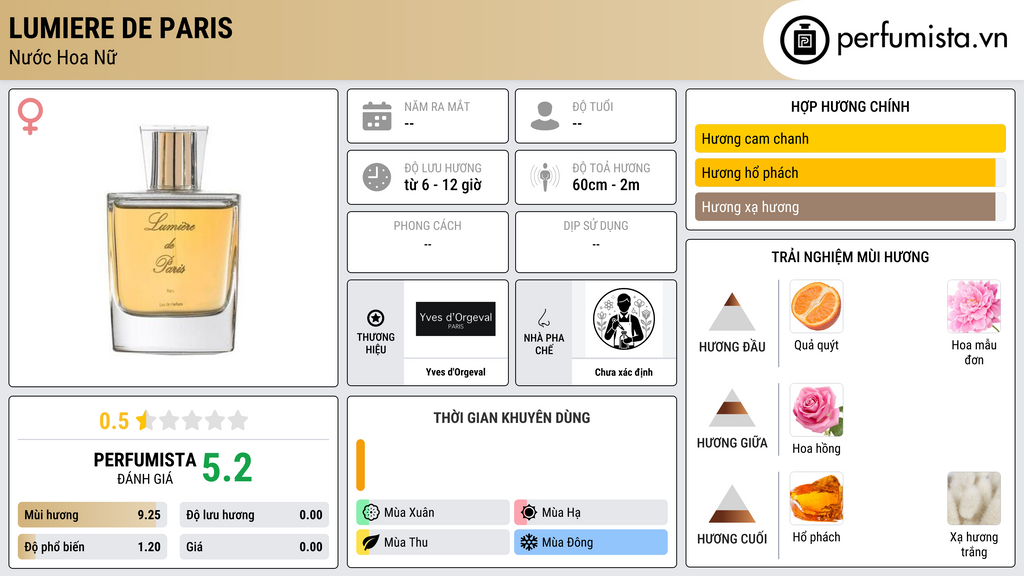The image size is (1024, 576).
Task: Click the Hợp hương chính heading
Action: (x=850, y=106)
